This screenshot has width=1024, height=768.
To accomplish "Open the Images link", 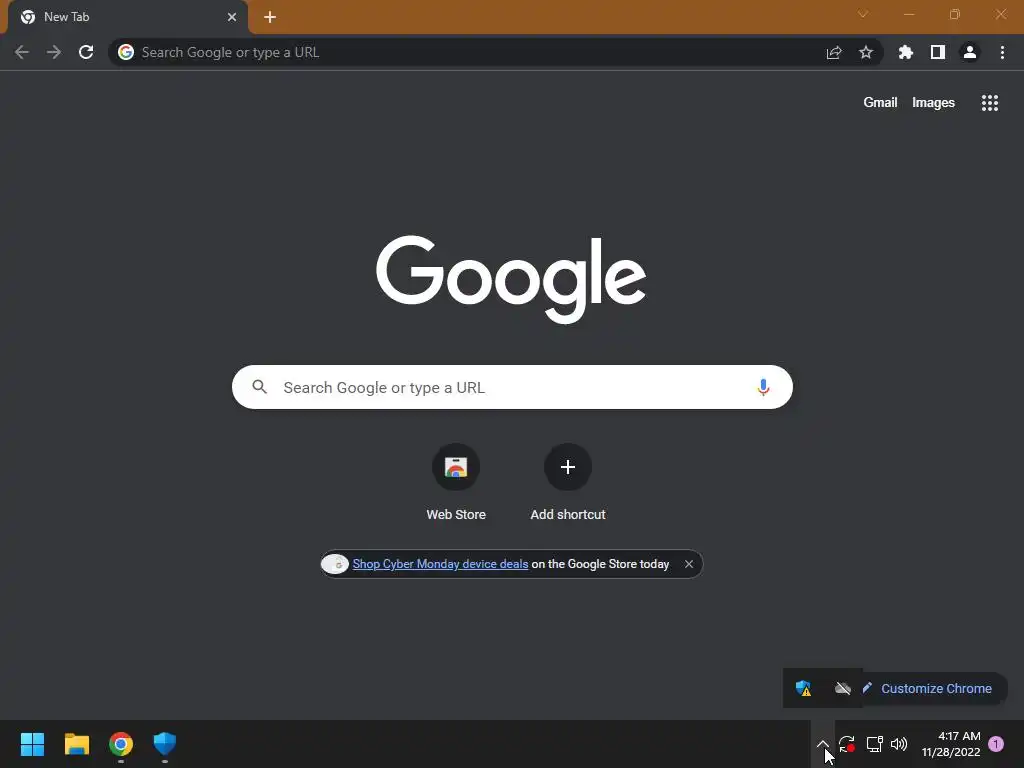I will pyautogui.click(x=933, y=103).
